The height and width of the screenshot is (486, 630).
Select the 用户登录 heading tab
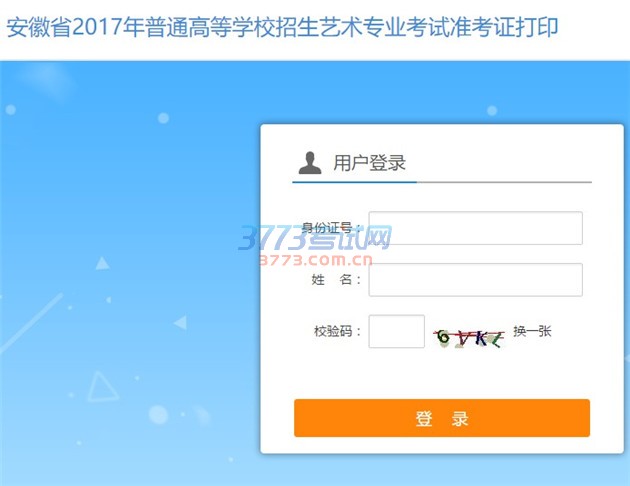click(369, 163)
